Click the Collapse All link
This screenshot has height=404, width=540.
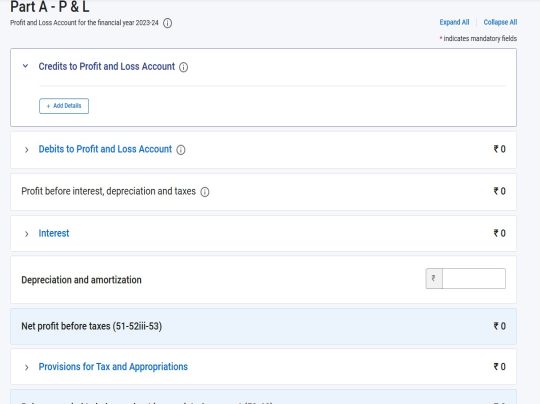[x=500, y=22]
